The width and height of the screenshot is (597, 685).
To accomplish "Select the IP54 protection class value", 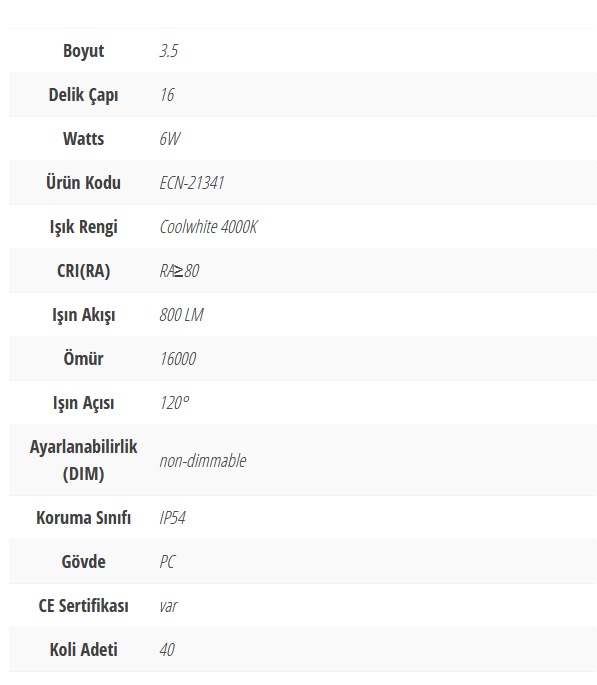I will [172, 518].
